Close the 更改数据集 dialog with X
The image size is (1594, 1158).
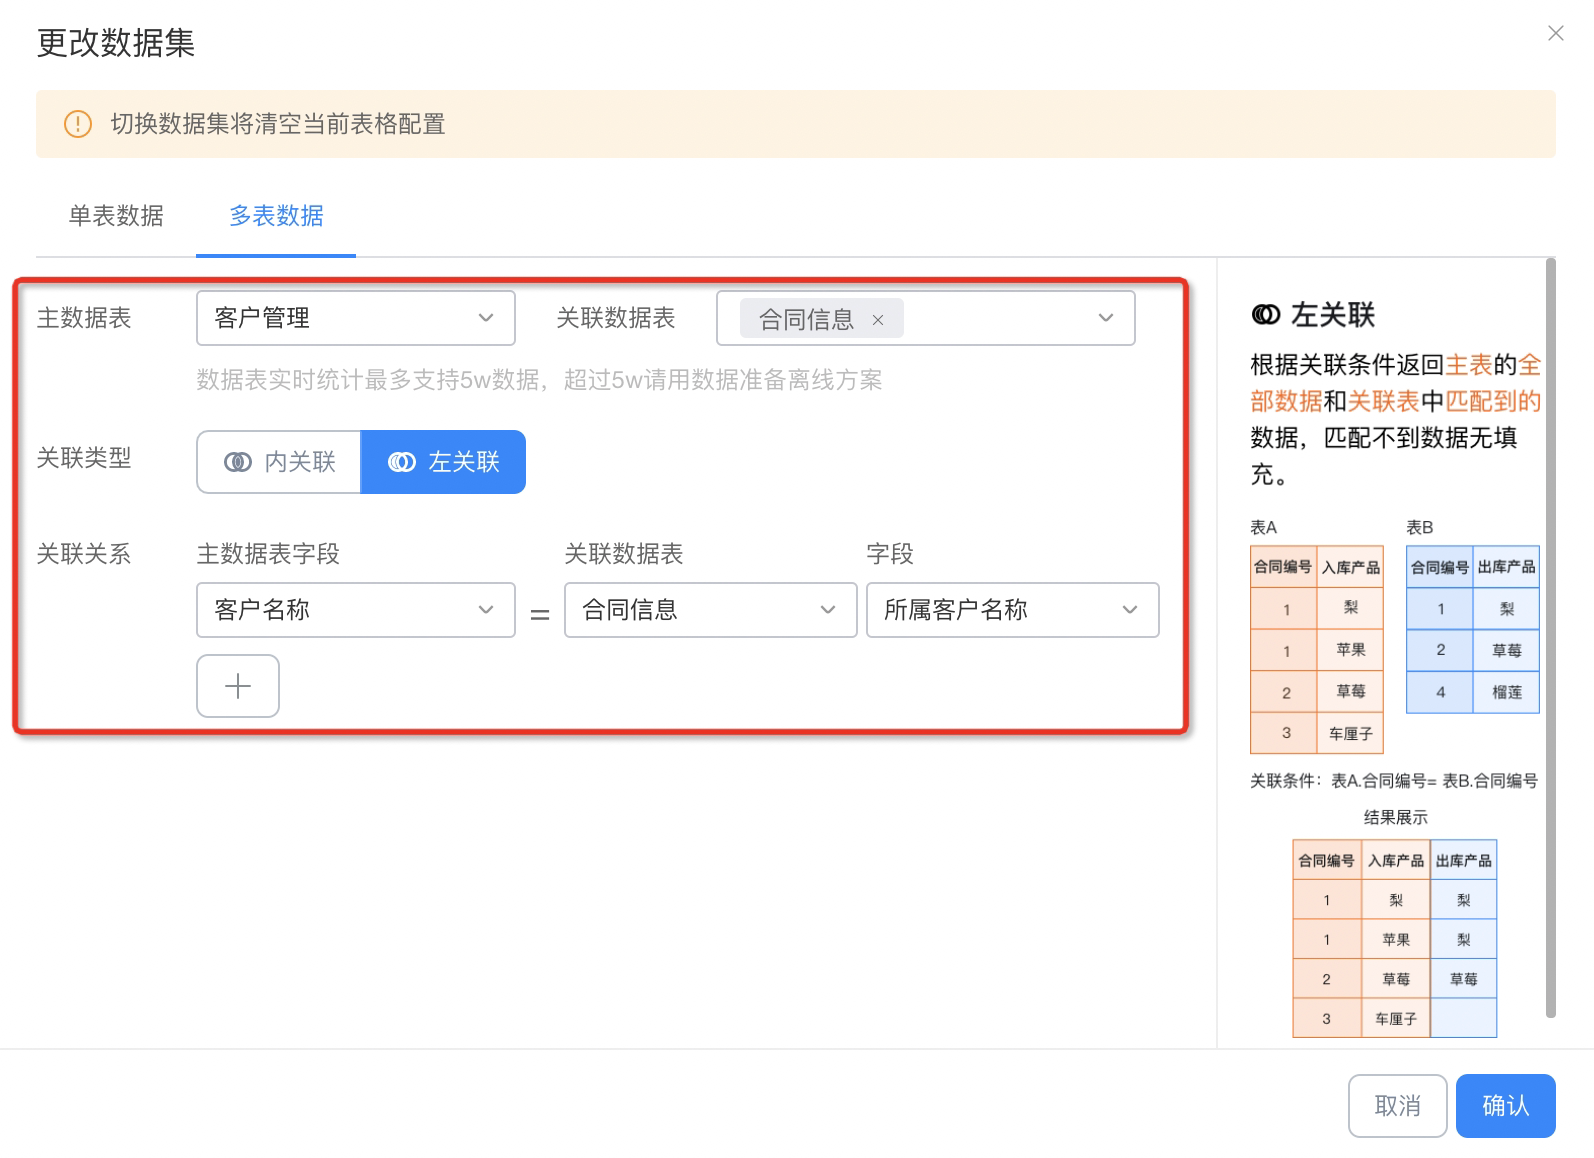coord(1555,33)
